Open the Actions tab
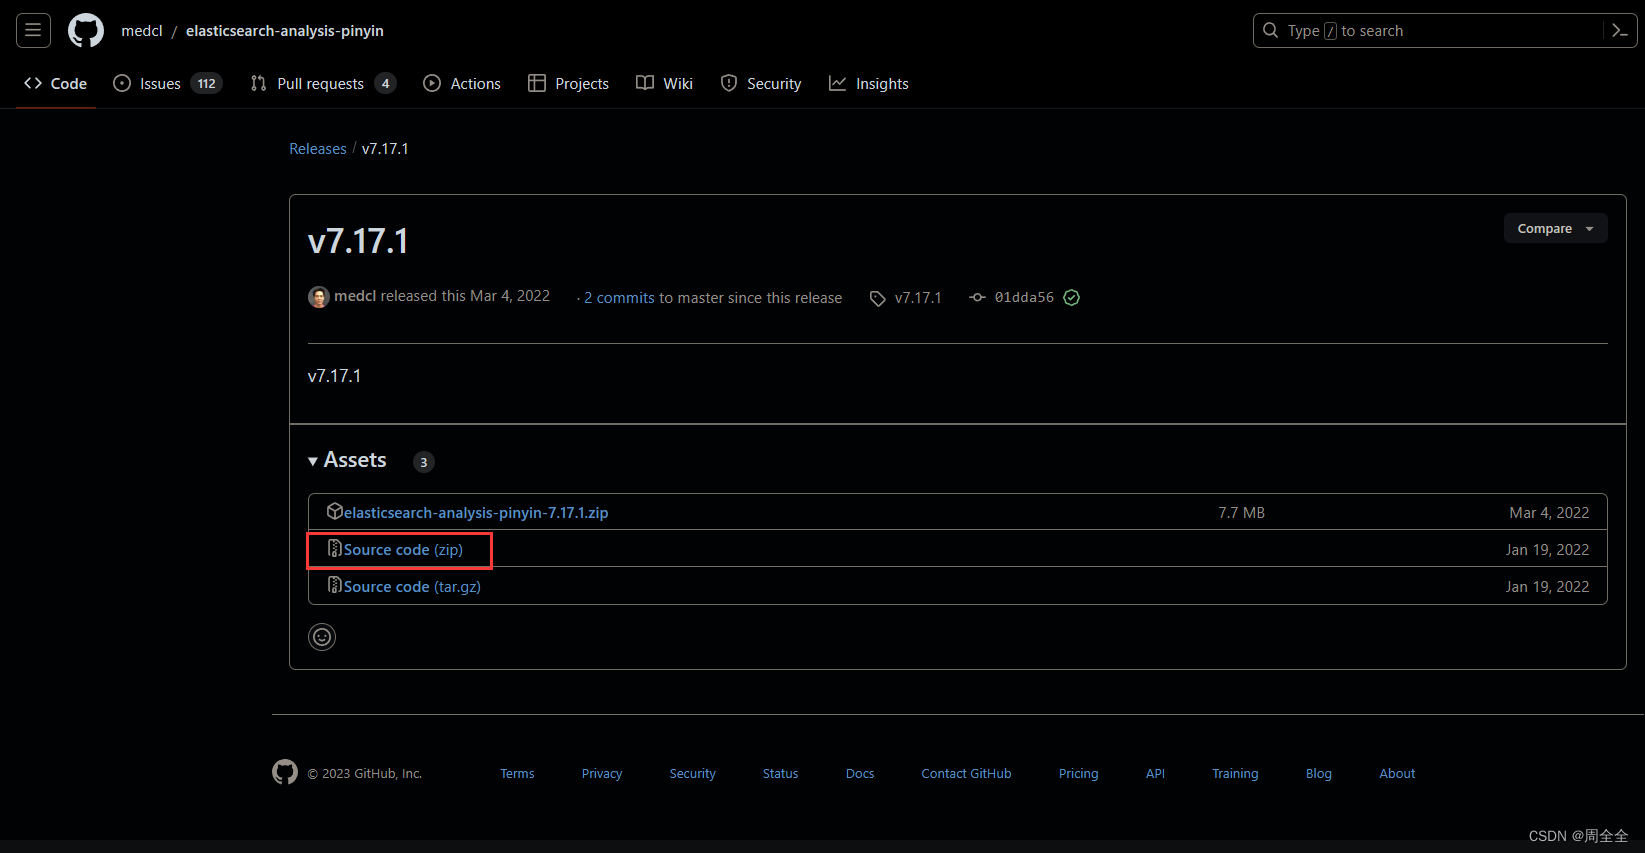Screen dimensions: 1645x853 pyautogui.click(x=462, y=84)
